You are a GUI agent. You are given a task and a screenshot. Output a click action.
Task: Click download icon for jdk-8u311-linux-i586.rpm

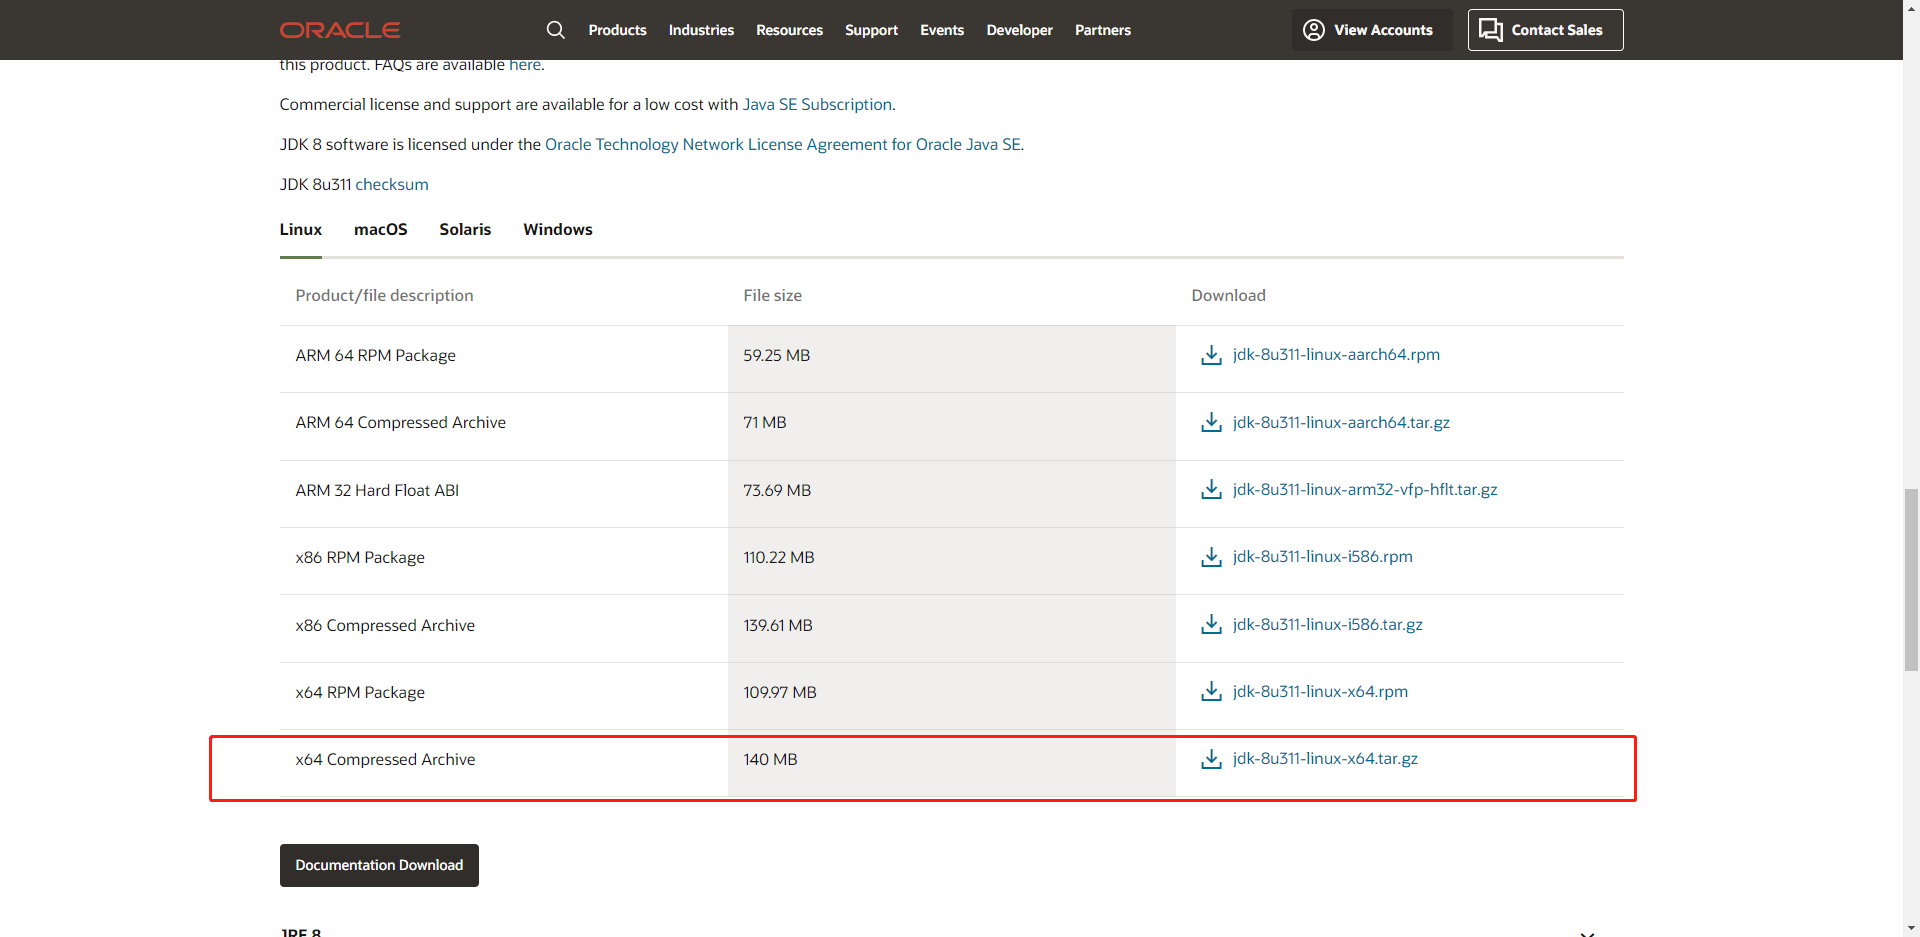coord(1211,557)
